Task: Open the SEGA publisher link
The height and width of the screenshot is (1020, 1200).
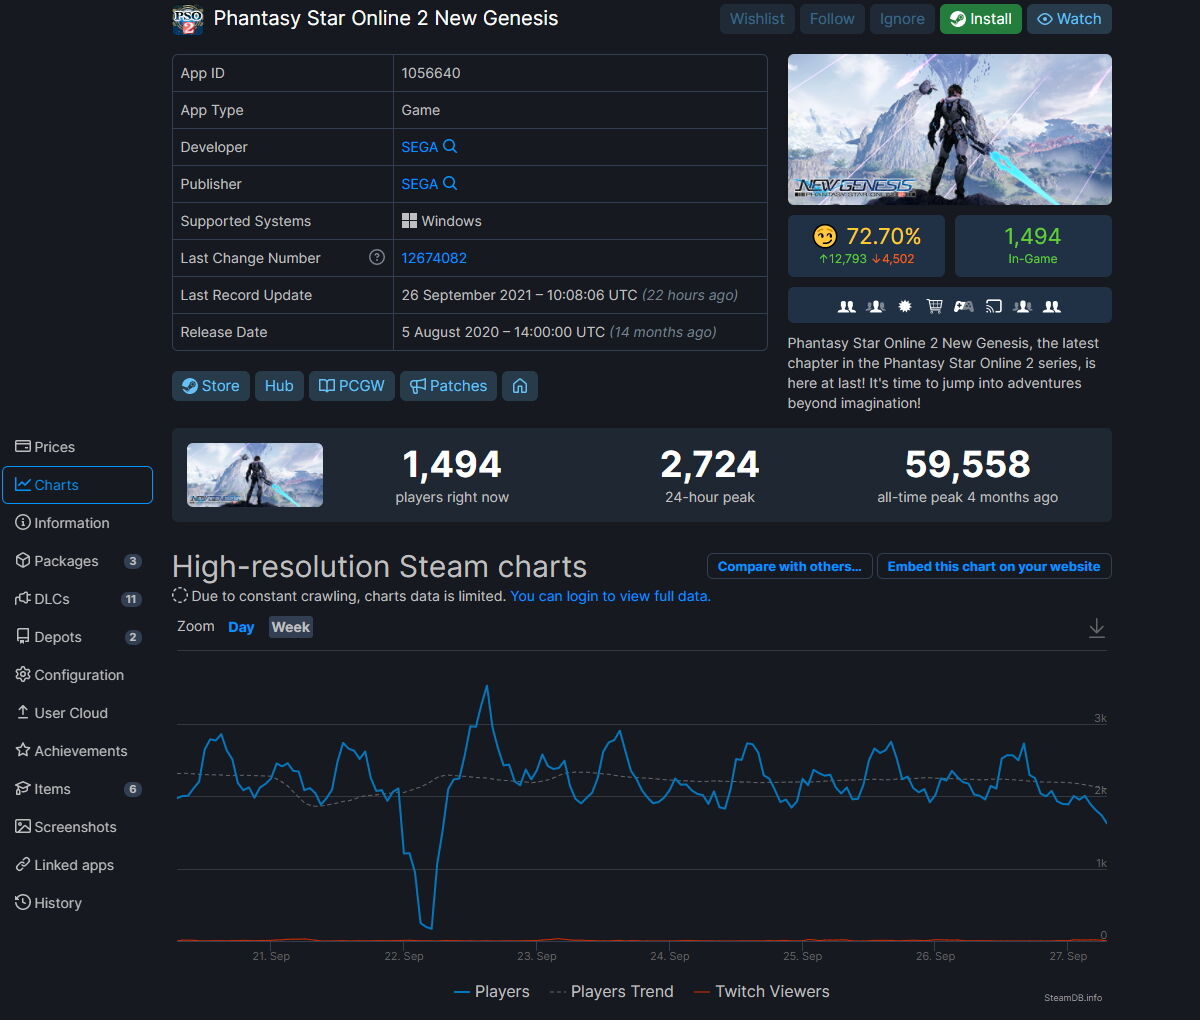Action: coord(419,184)
